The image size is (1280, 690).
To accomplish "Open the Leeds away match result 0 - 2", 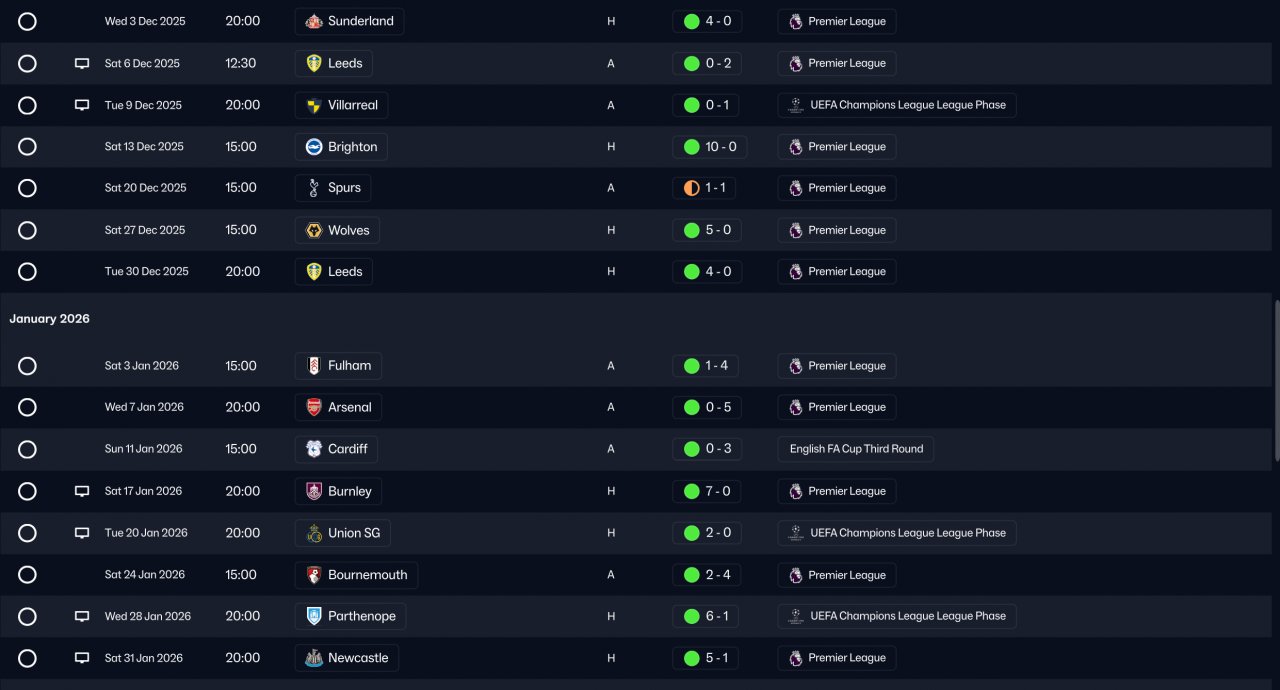I will pyautogui.click(x=708, y=63).
